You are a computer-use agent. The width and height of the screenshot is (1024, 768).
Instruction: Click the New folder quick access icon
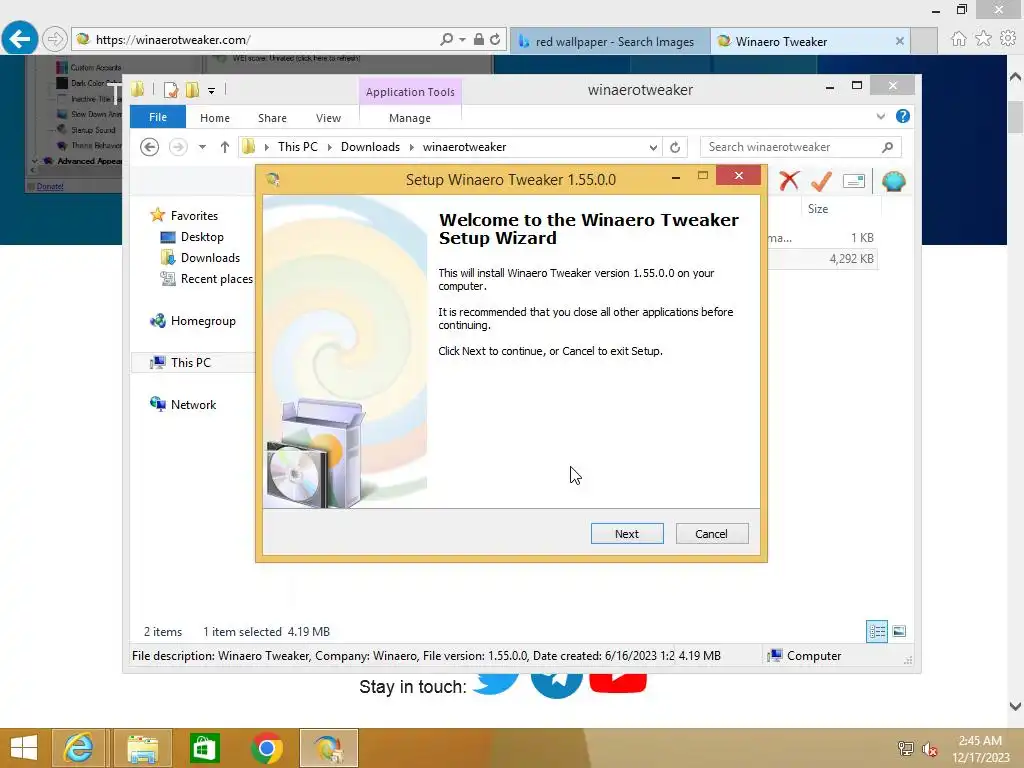pos(193,90)
